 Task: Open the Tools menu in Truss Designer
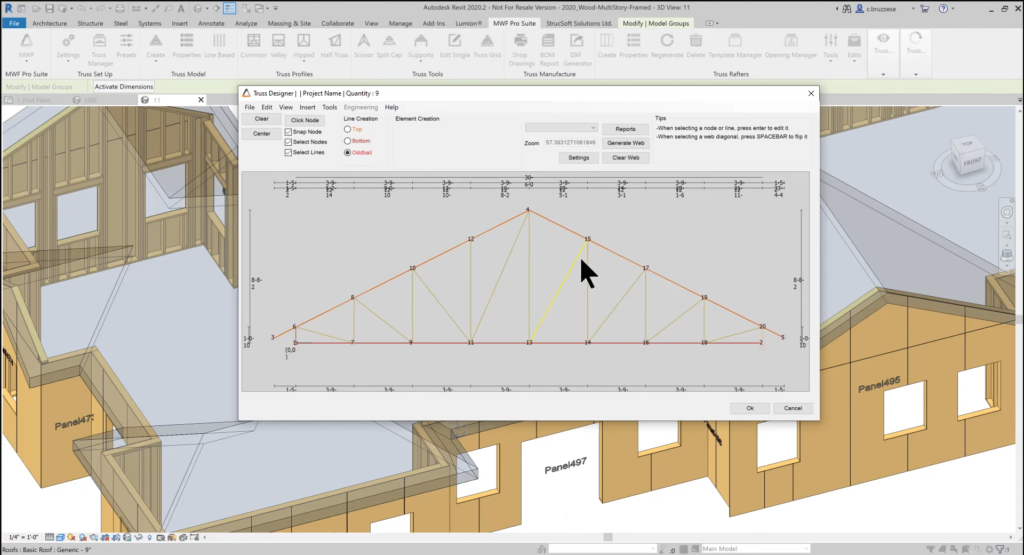tap(329, 107)
